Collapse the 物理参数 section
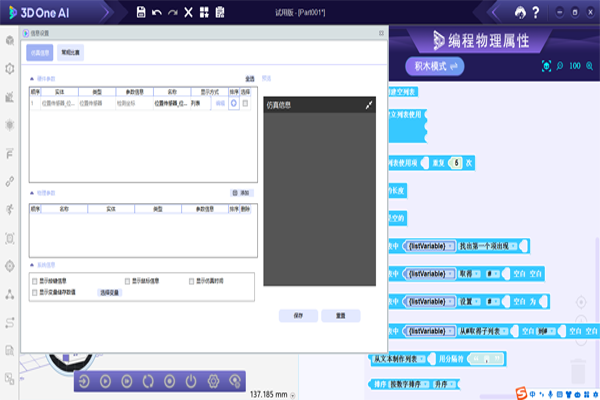The height and width of the screenshot is (400, 600). point(31,191)
